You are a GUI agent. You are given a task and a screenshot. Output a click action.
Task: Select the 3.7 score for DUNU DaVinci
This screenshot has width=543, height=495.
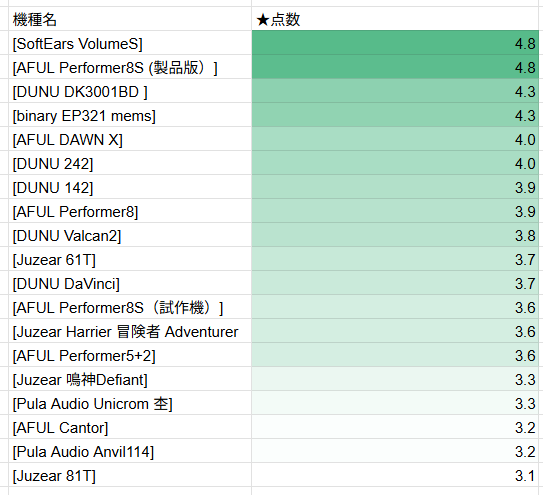[395, 283]
